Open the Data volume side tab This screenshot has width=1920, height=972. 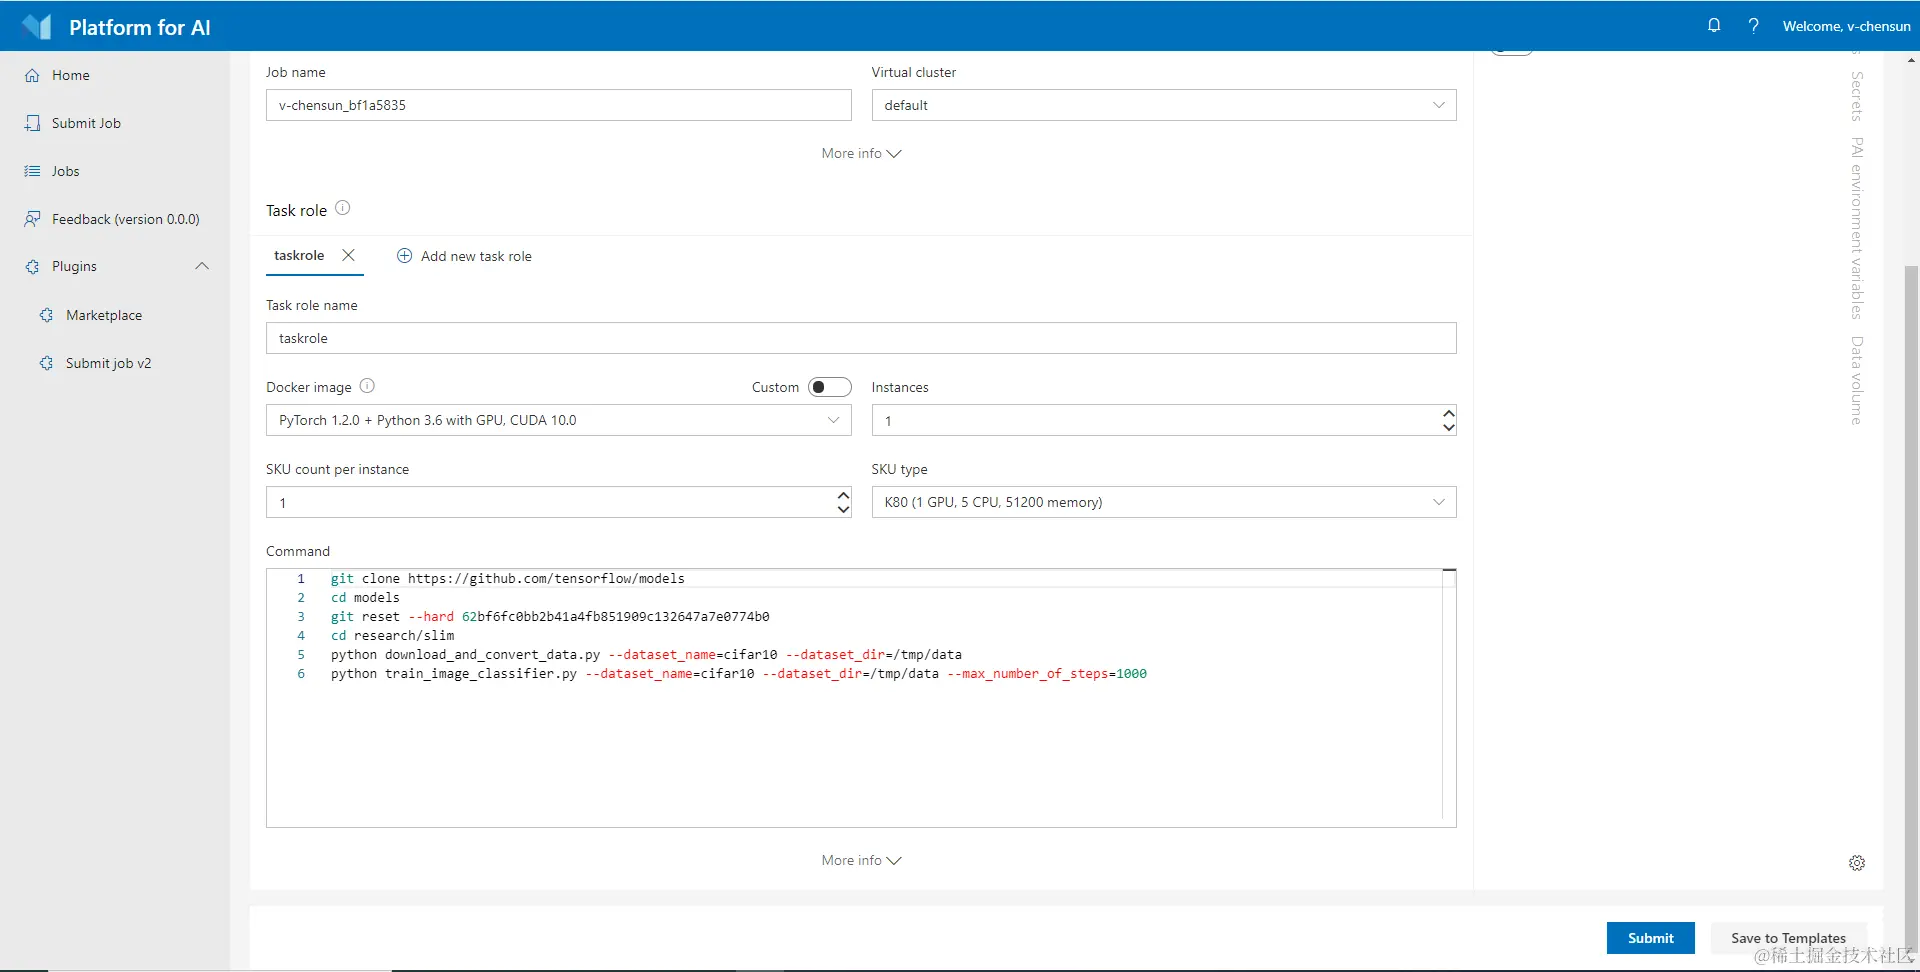(x=1857, y=380)
